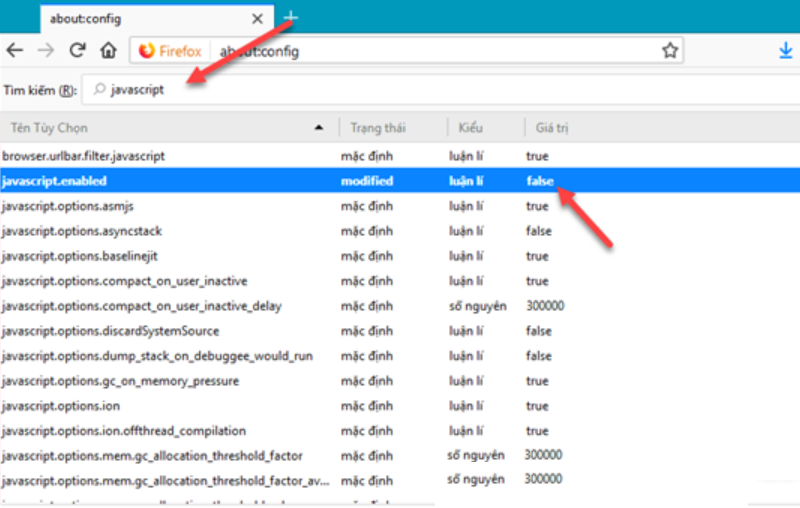Image resolution: width=800 pixels, height=508 pixels.
Task: Select javascript.options.dump_stack_on_debuggee_would_run row
Action: (x=400, y=356)
